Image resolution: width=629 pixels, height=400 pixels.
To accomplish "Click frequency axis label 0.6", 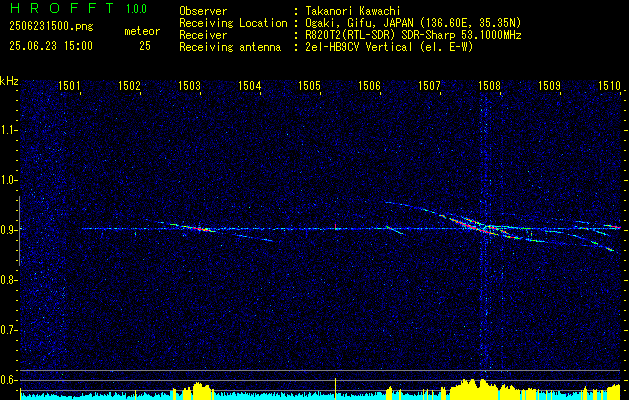I will click(9, 380).
